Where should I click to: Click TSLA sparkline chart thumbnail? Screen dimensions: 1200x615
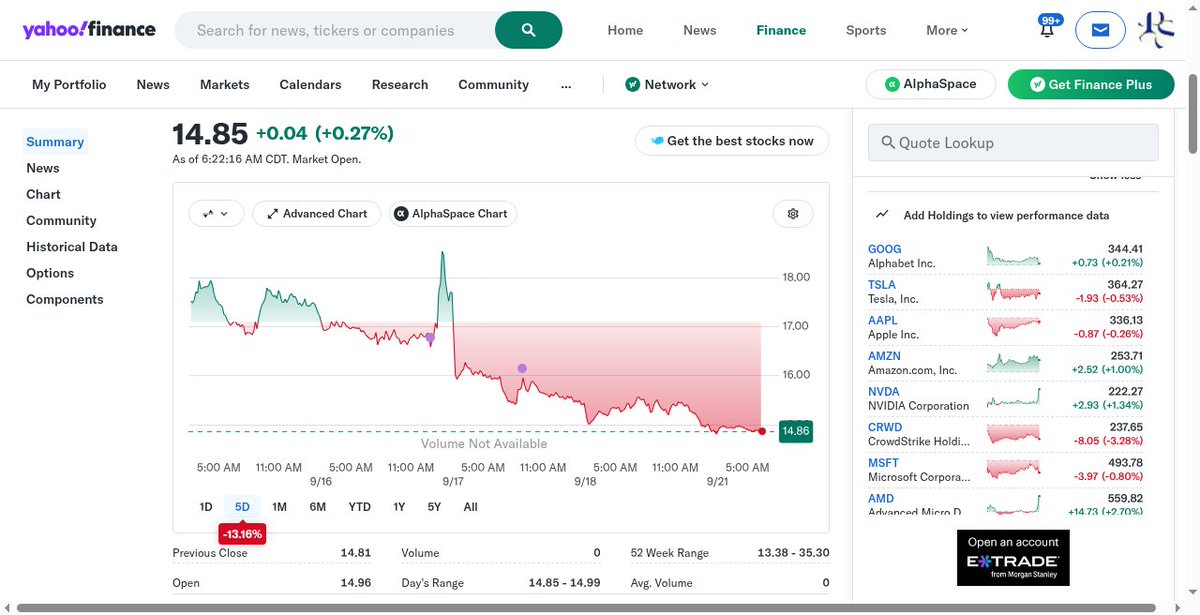click(1013, 291)
